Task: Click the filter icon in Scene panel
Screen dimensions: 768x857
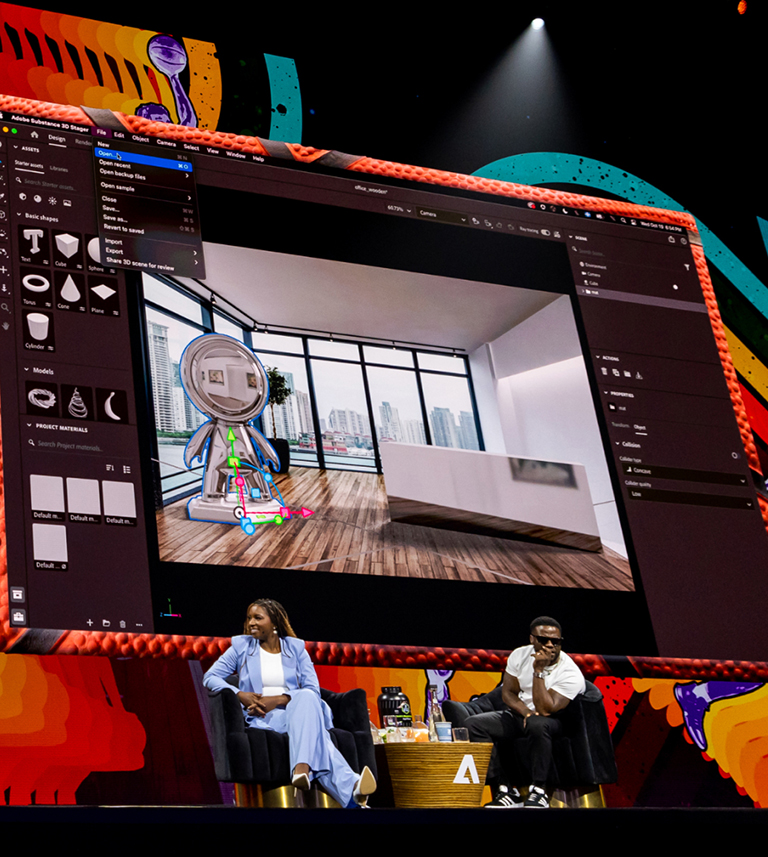Action: coord(686,268)
